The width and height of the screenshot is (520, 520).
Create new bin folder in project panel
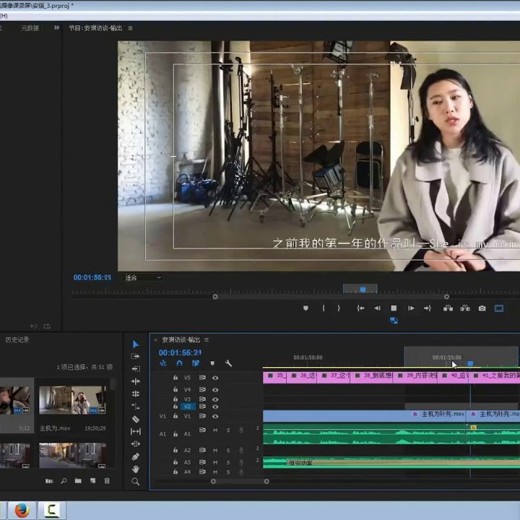point(78,481)
